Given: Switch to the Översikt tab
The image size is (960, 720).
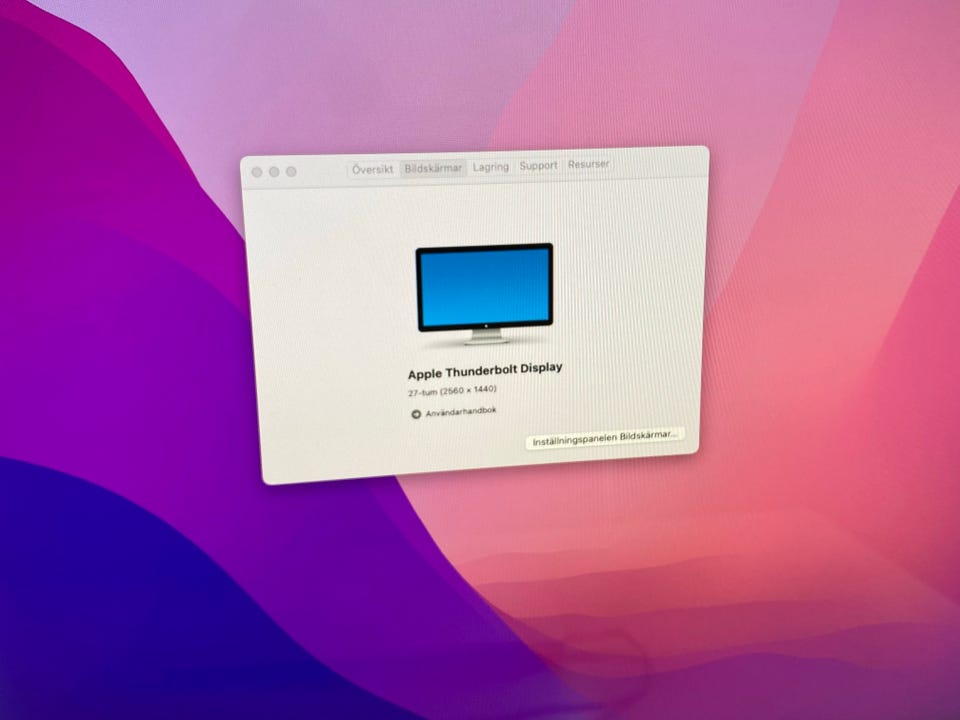Looking at the screenshot, I should 372,169.
